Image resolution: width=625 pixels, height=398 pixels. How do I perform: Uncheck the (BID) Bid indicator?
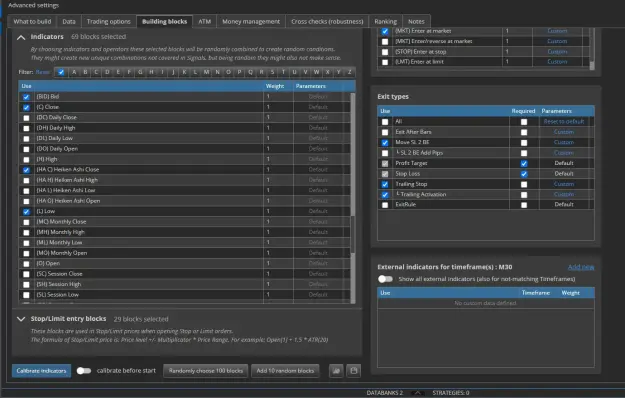(x=26, y=97)
